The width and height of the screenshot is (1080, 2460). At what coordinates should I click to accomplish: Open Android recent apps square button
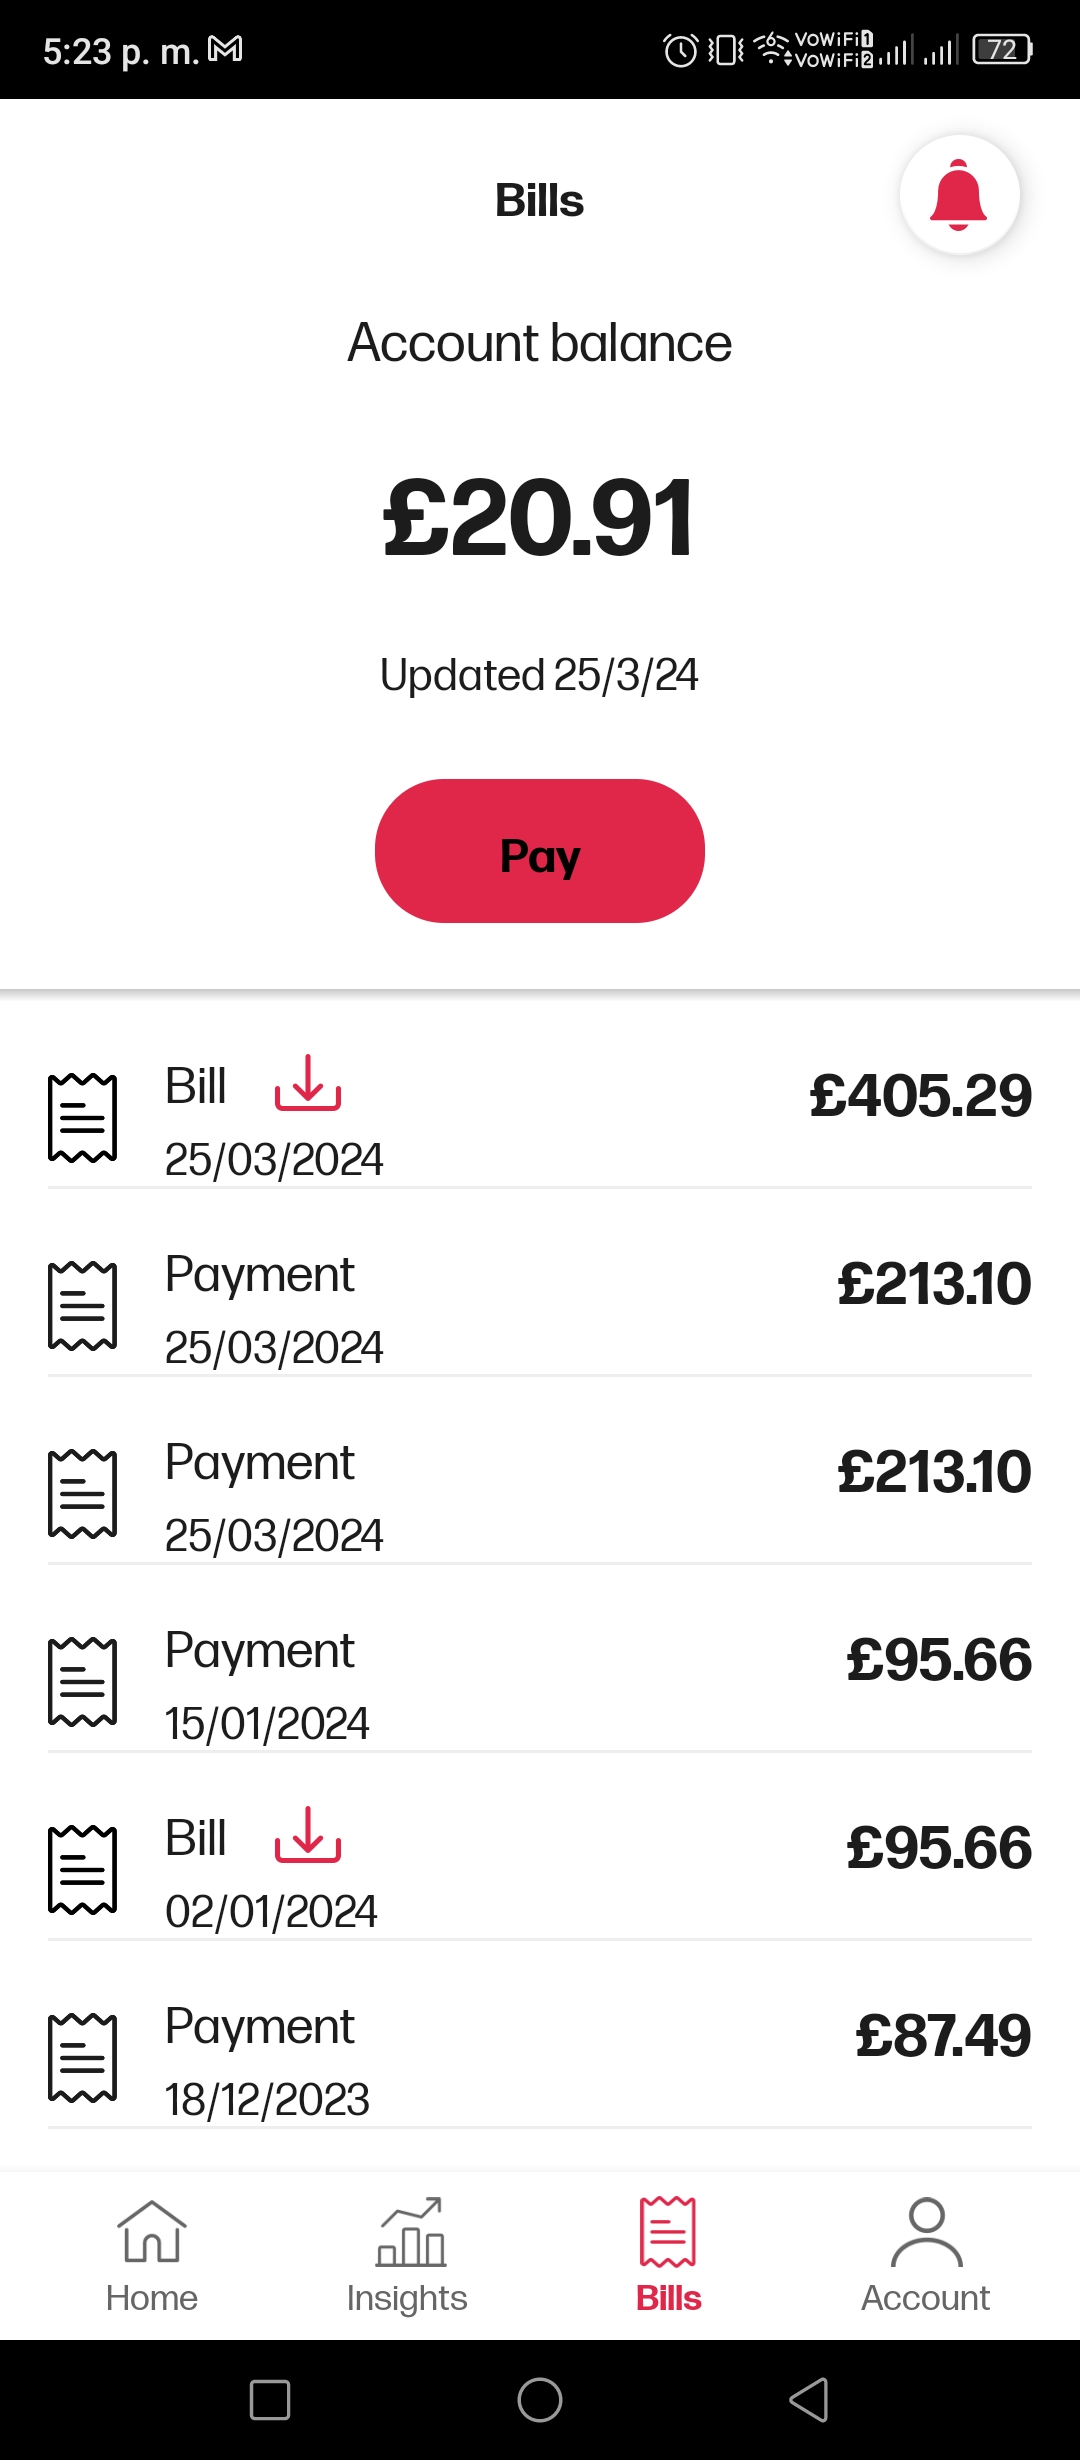[x=270, y=2400]
